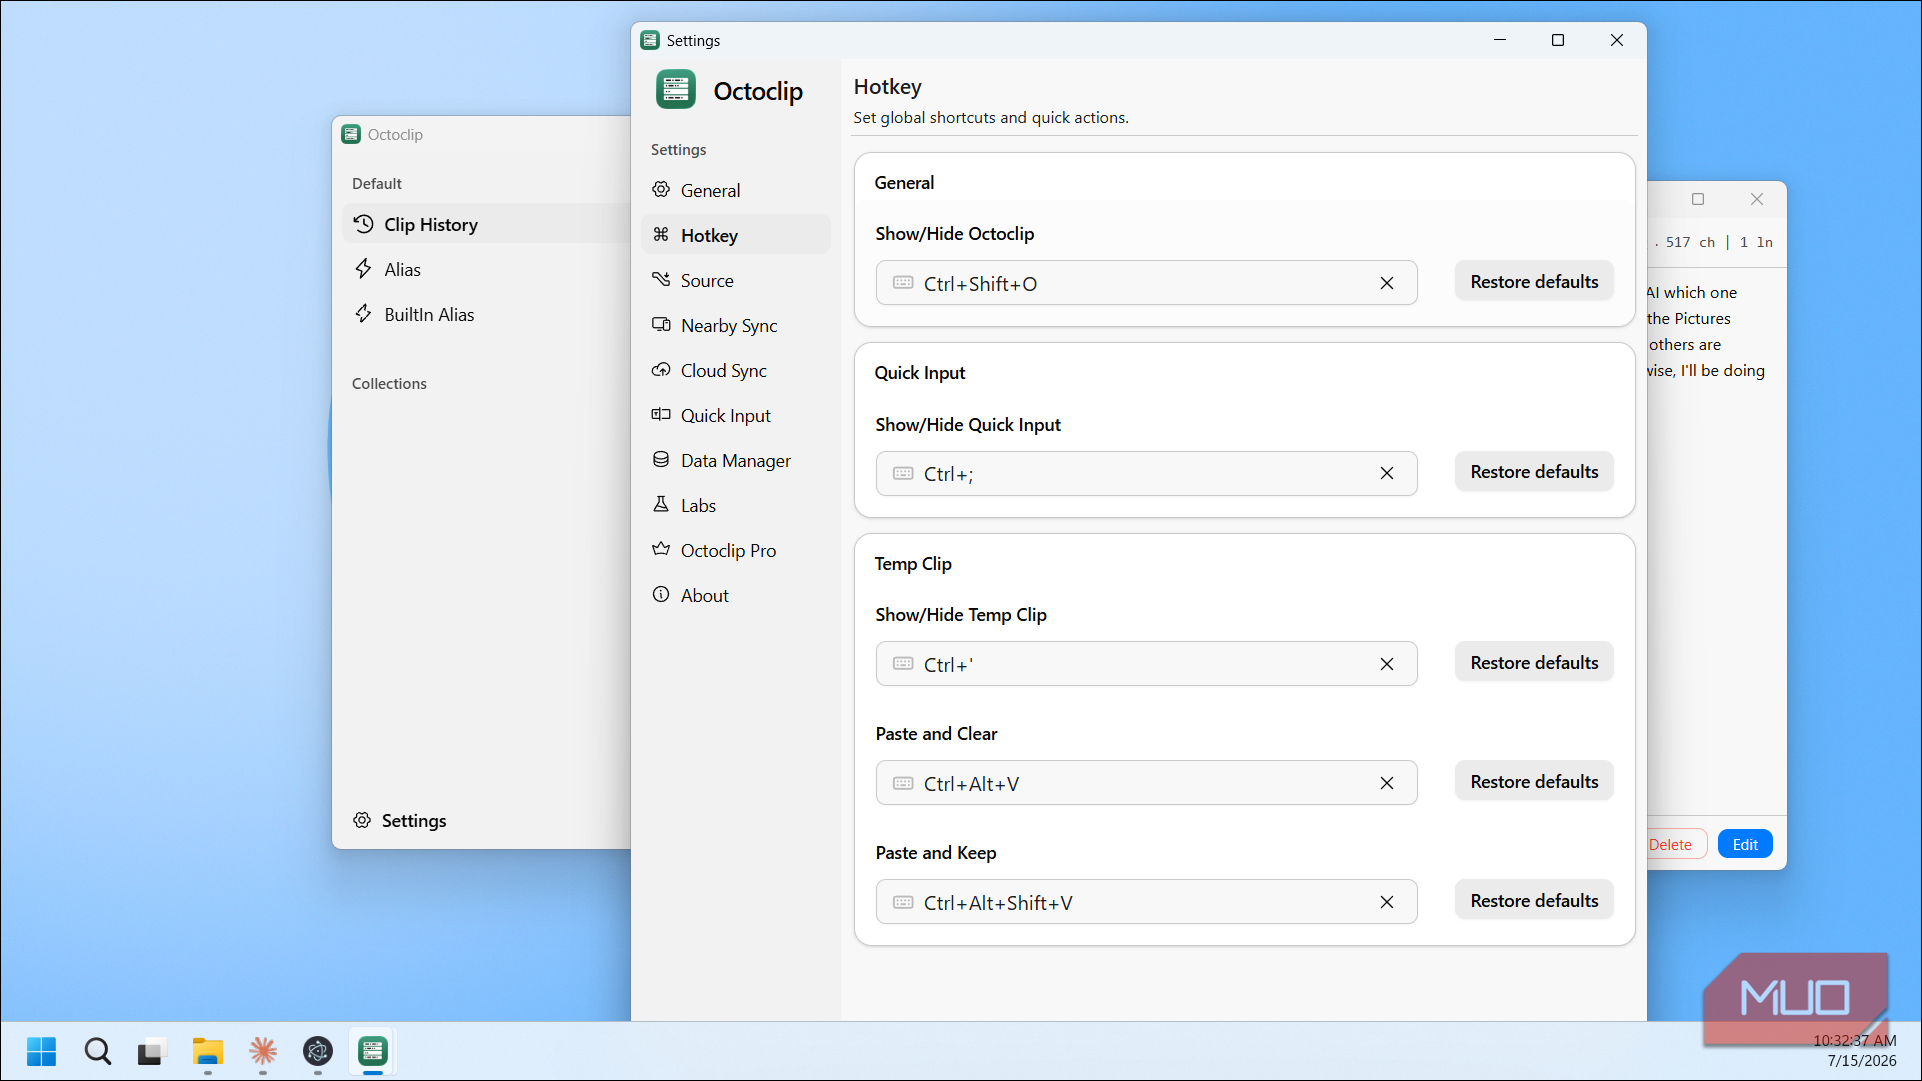1922x1081 pixels.
Task: Clear the Ctrl+Alt+Shift+V hotkey
Action: click(x=1387, y=902)
